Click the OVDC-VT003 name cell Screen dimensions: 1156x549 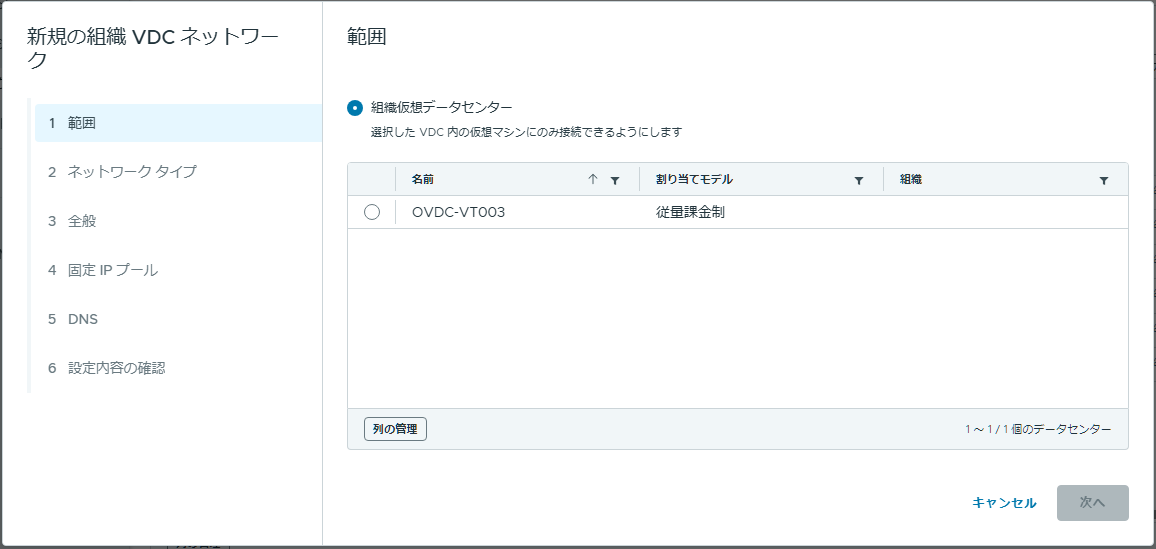459,212
